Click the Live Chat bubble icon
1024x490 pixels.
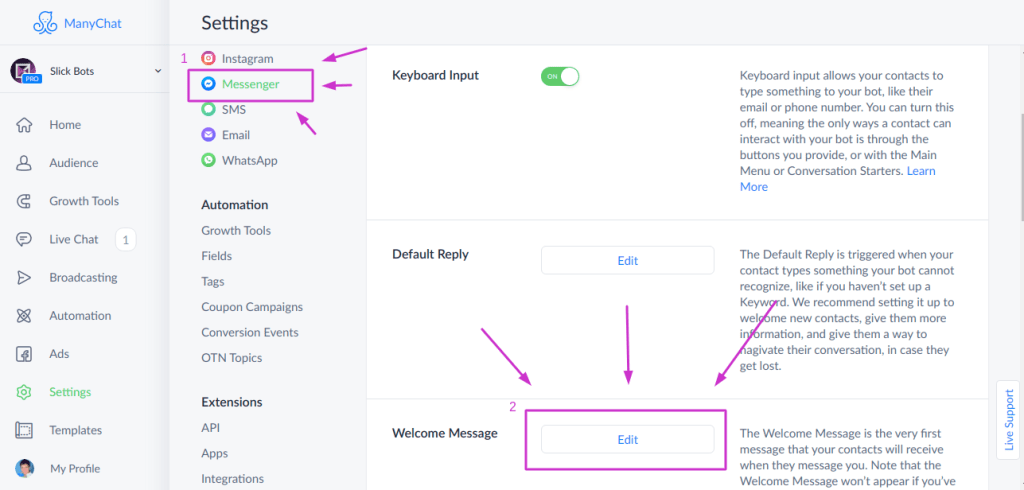tap(24, 240)
